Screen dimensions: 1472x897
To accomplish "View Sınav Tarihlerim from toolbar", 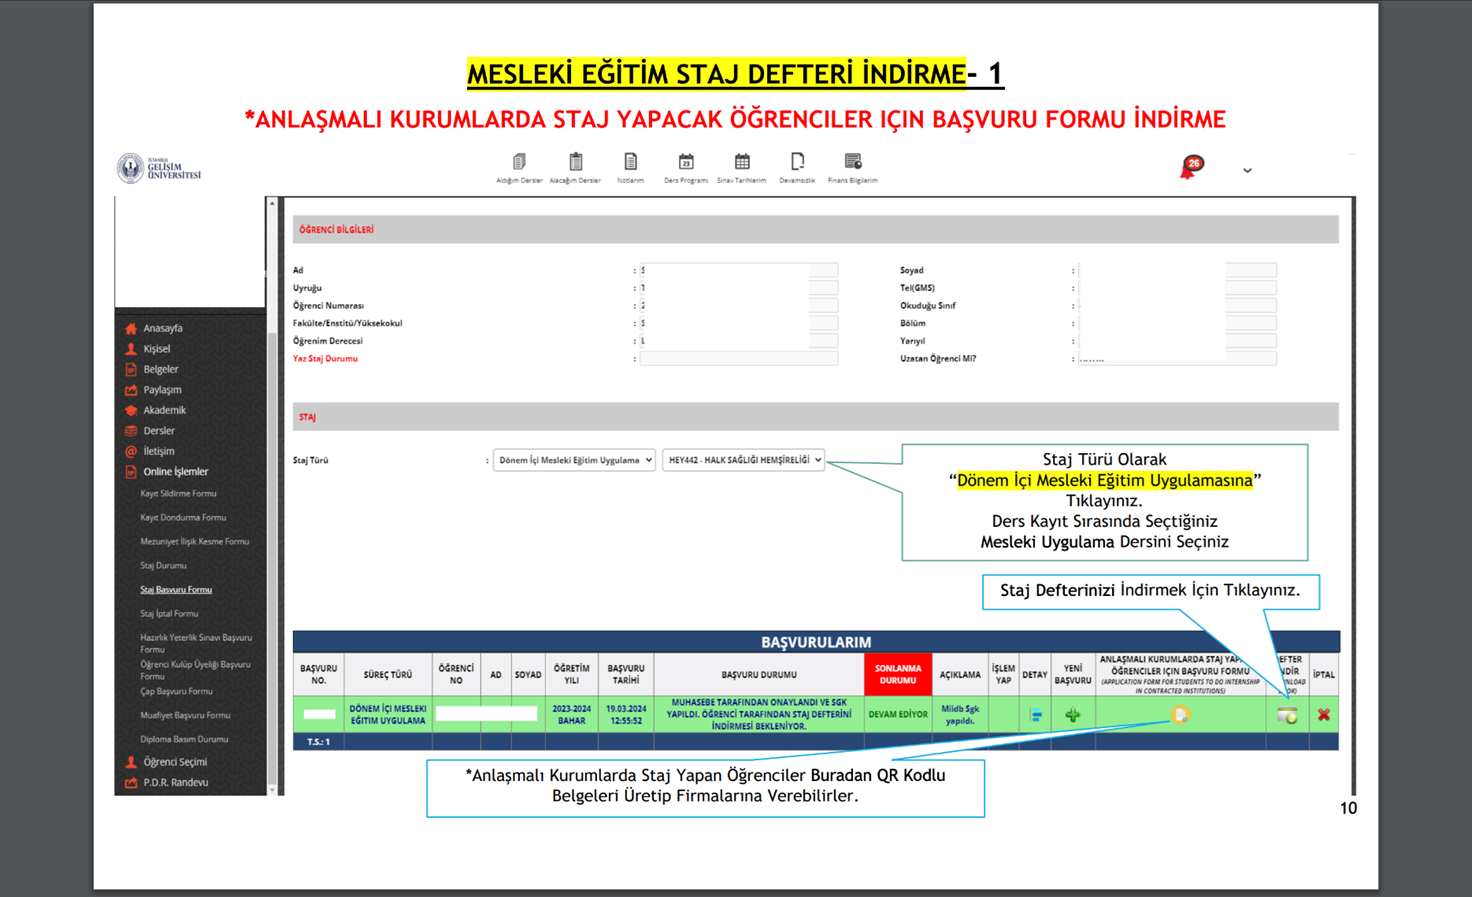I will point(742,163).
